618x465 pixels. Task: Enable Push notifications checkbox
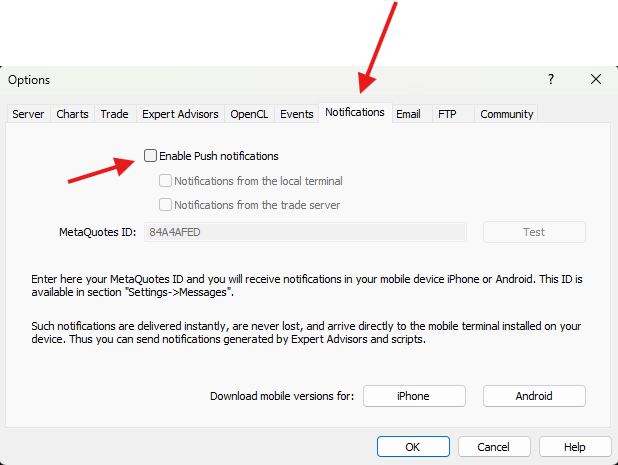point(150,156)
